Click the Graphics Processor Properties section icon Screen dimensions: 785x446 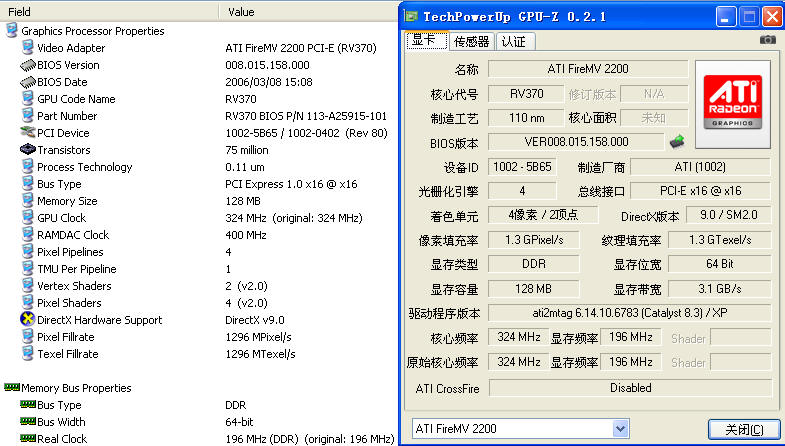coord(12,31)
